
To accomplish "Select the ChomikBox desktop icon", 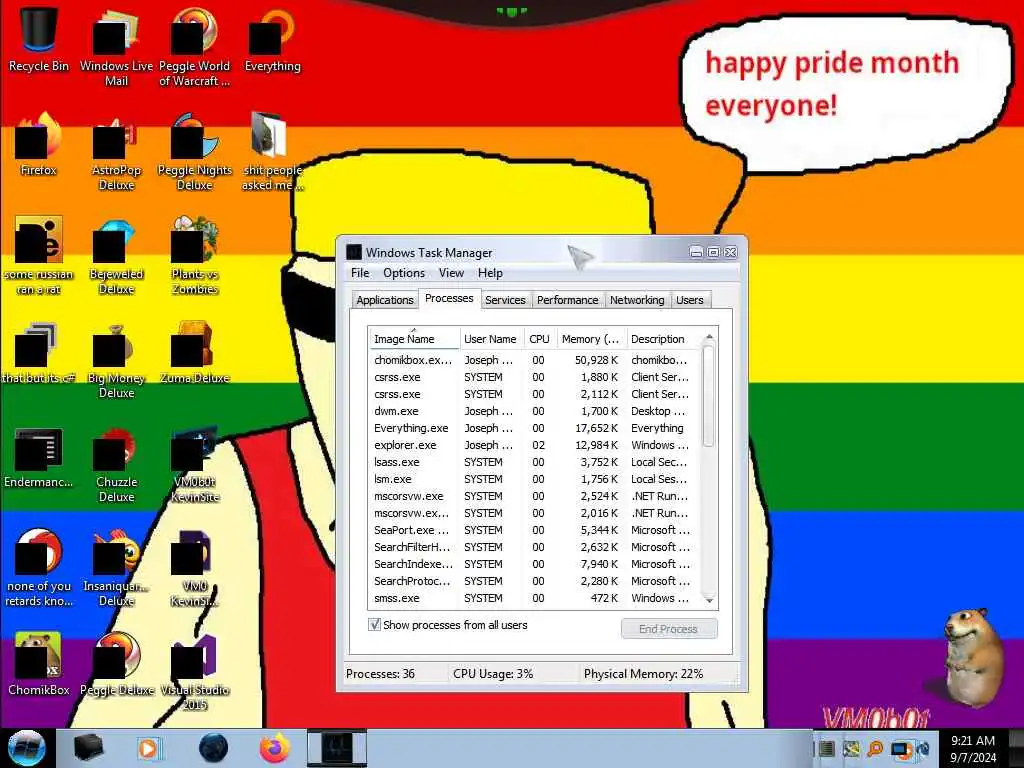I will point(39,664).
